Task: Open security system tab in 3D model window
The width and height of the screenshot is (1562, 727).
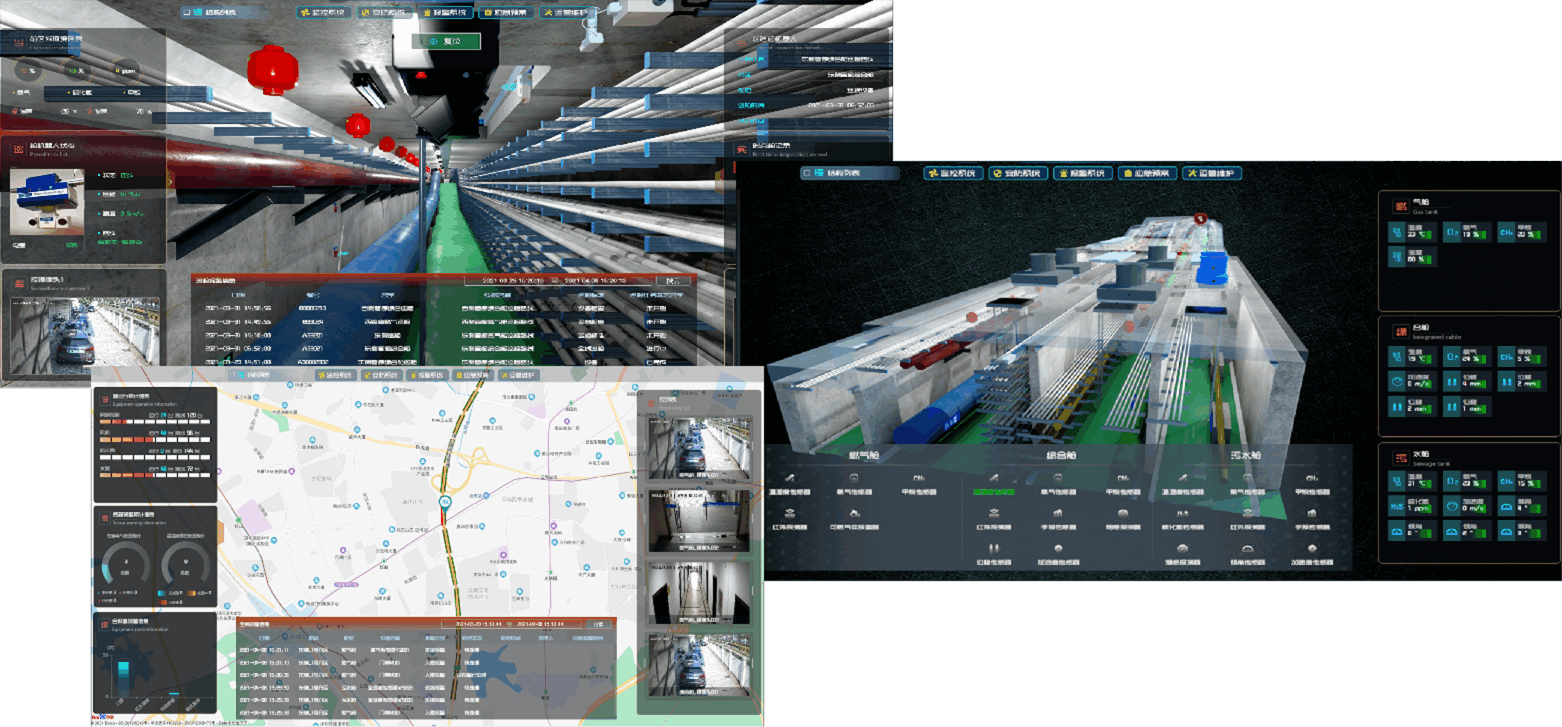Action: (1016, 173)
